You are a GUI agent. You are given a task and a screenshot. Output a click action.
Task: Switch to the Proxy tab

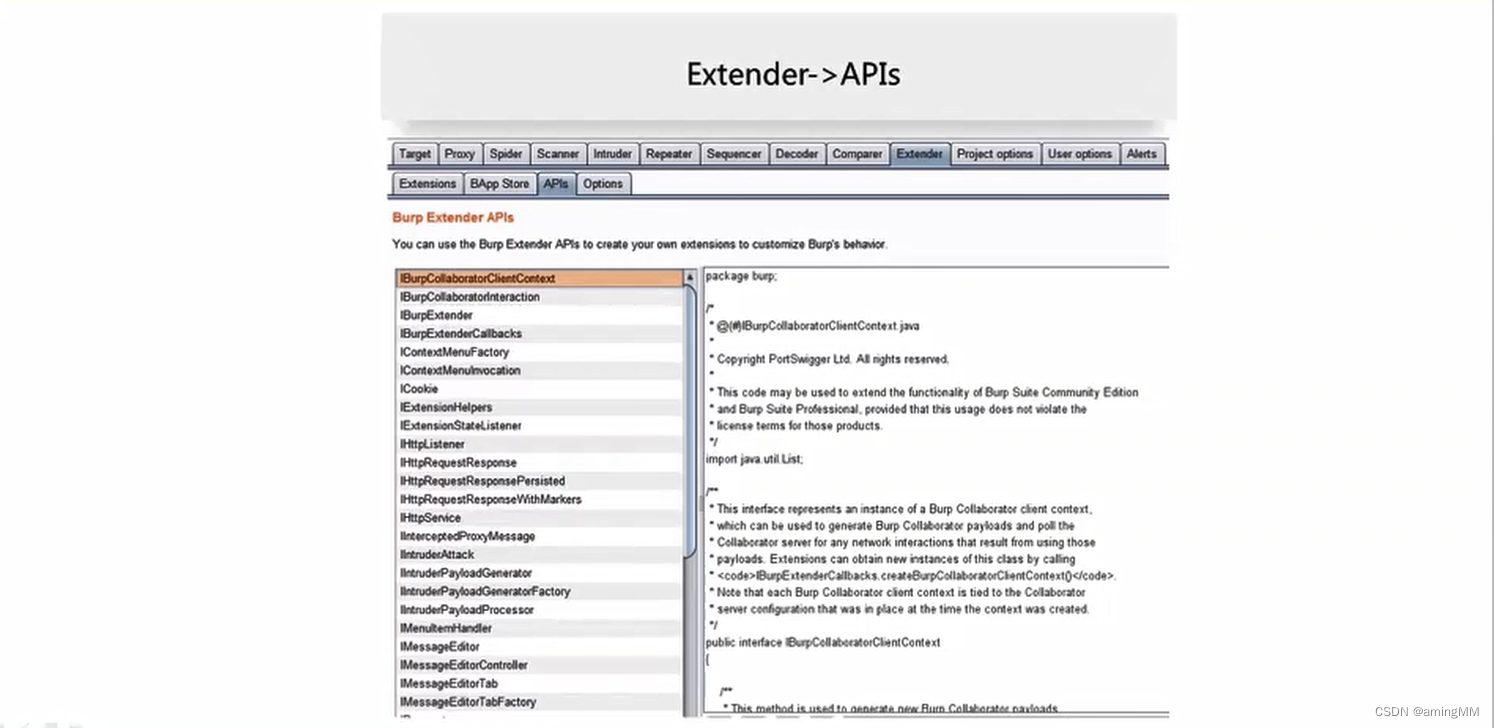(460, 154)
